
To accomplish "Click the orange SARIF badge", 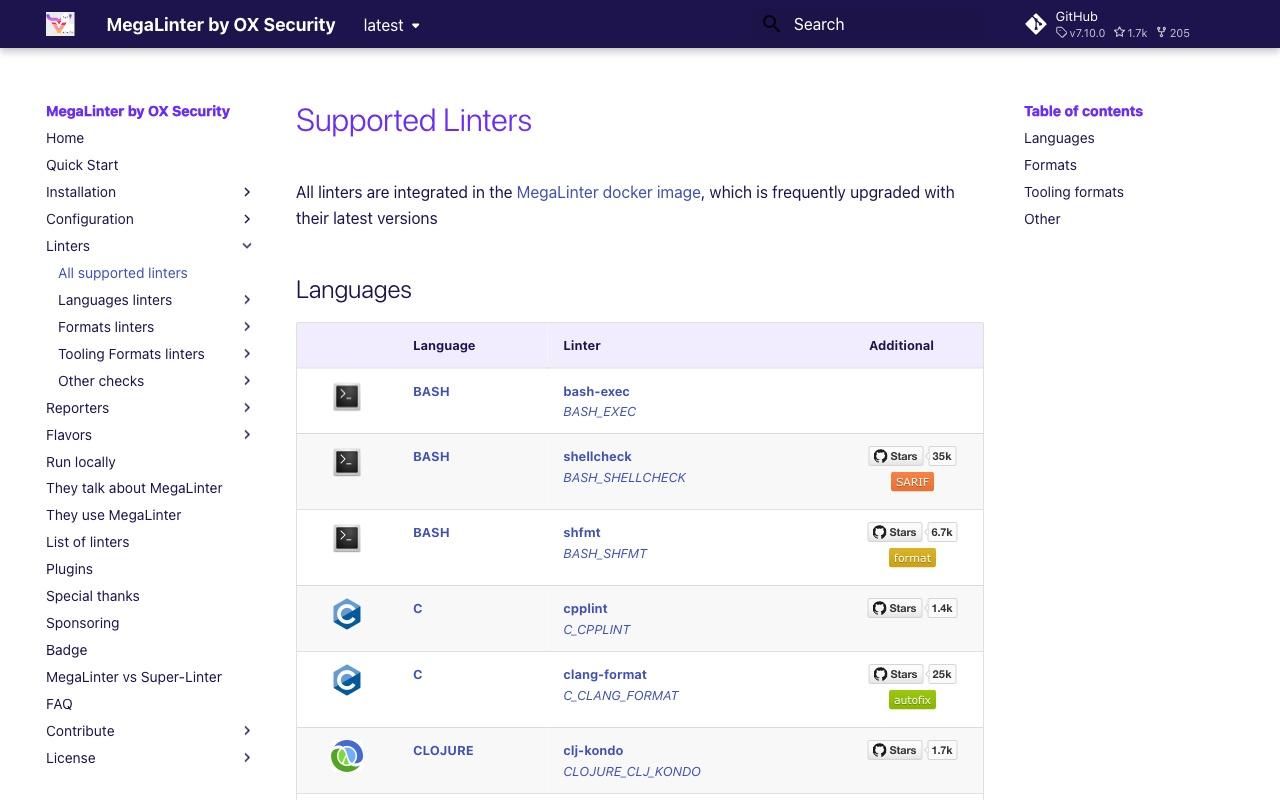I will [x=912, y=482].
